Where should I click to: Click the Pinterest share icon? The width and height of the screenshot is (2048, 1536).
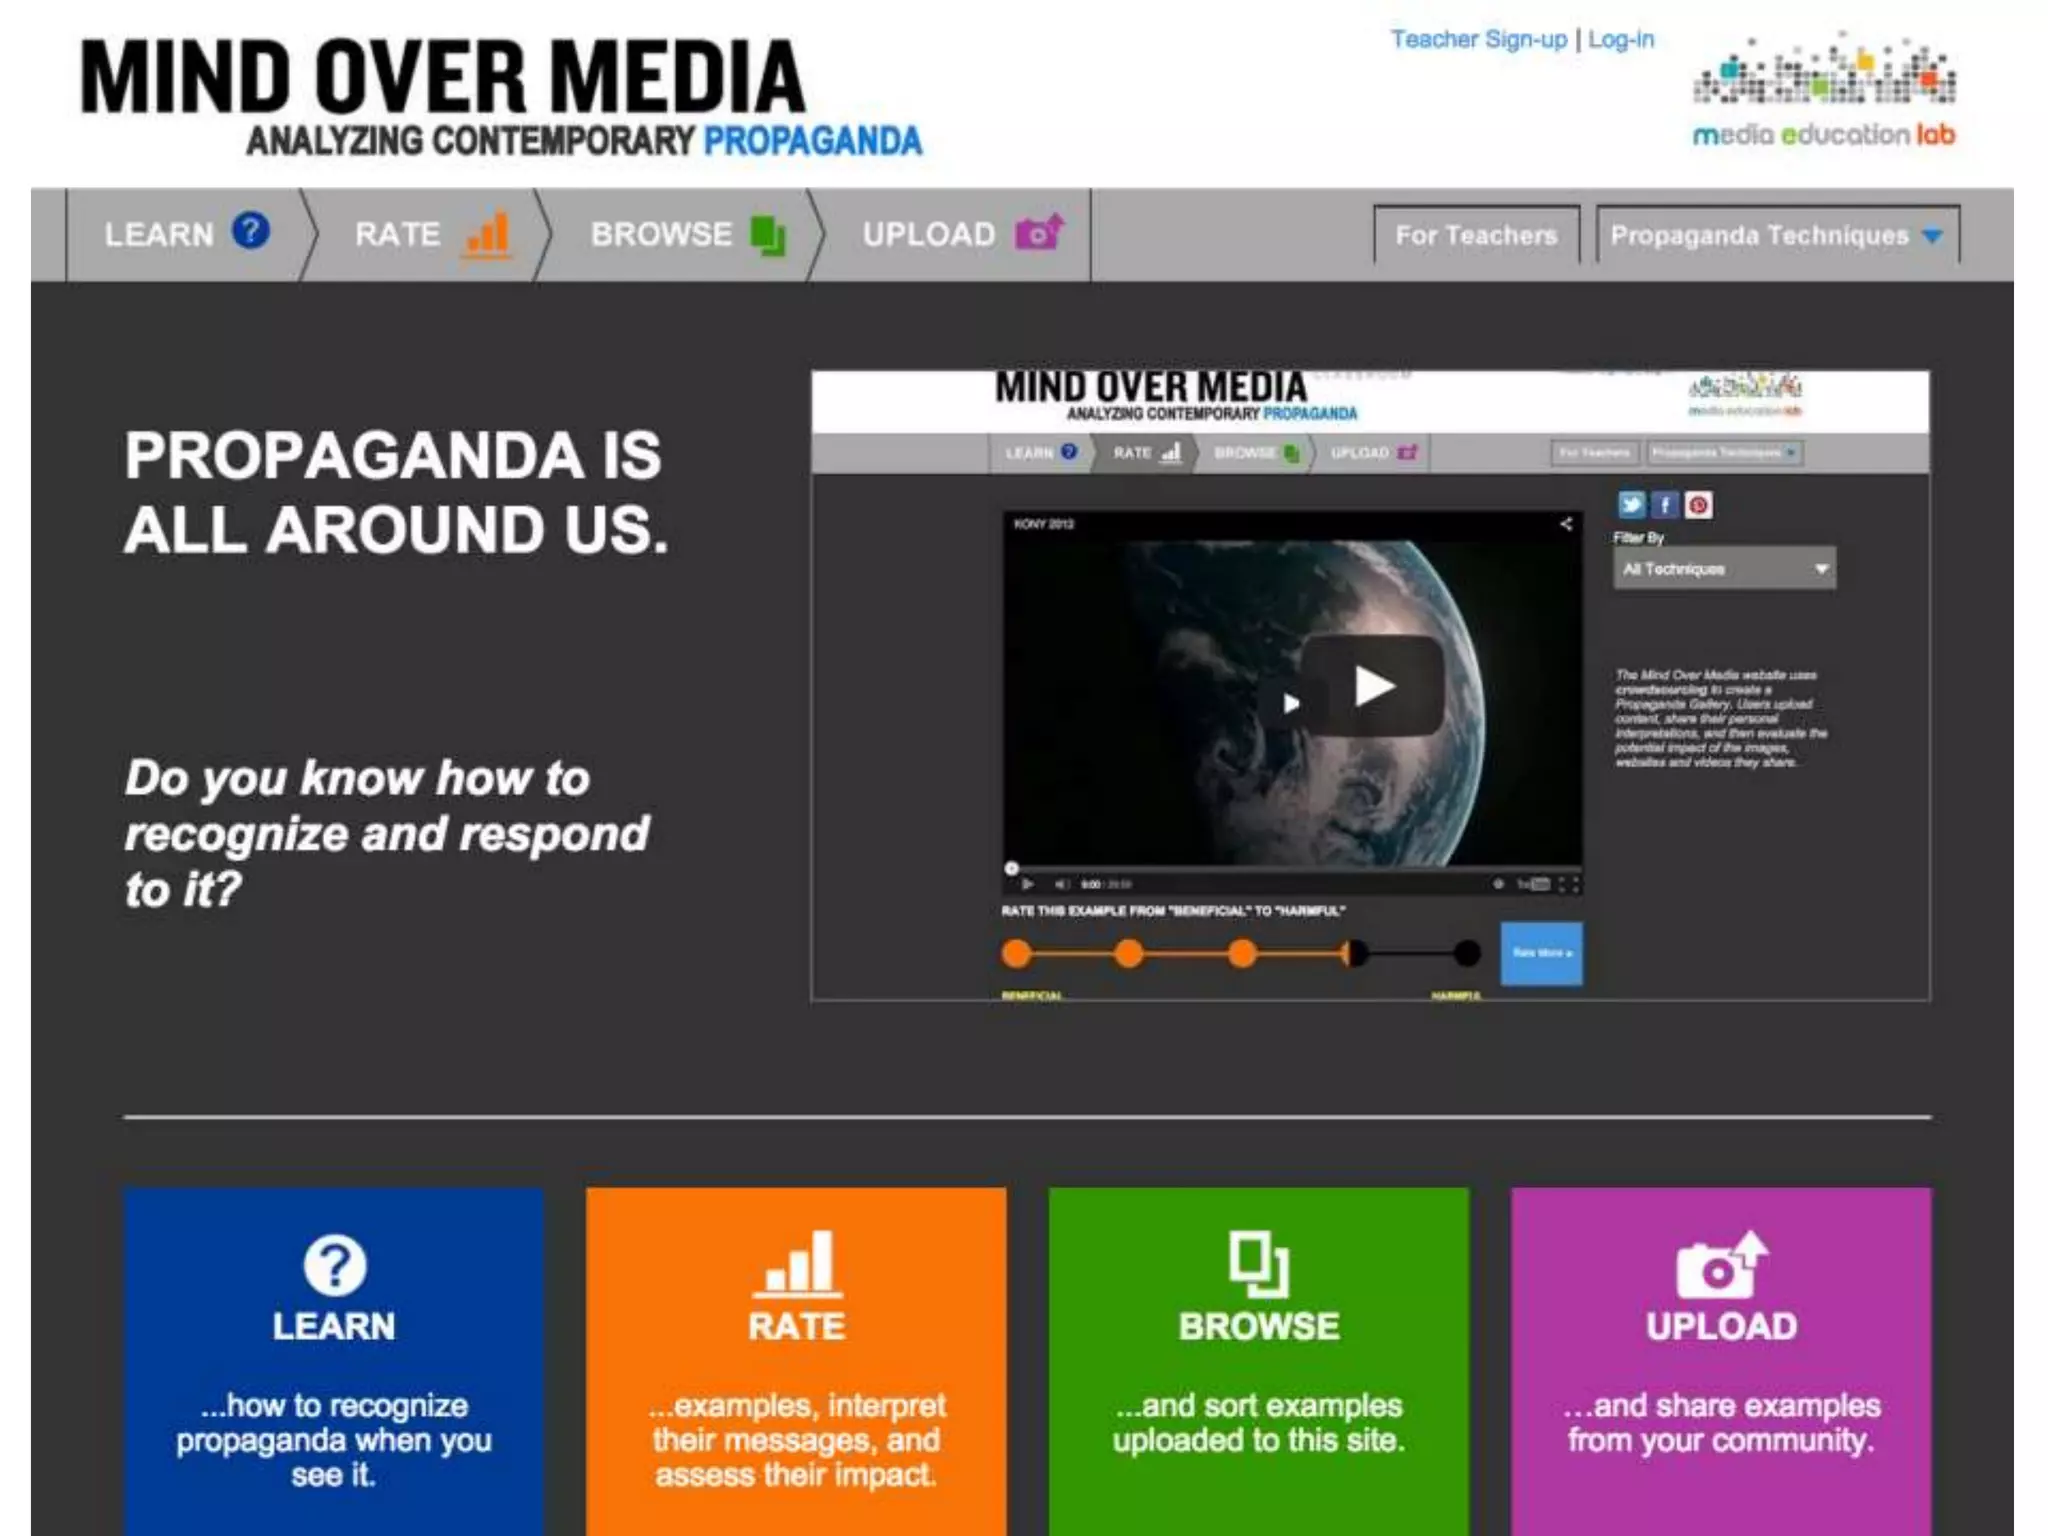pyautogui.click(x=1698, y=505)
